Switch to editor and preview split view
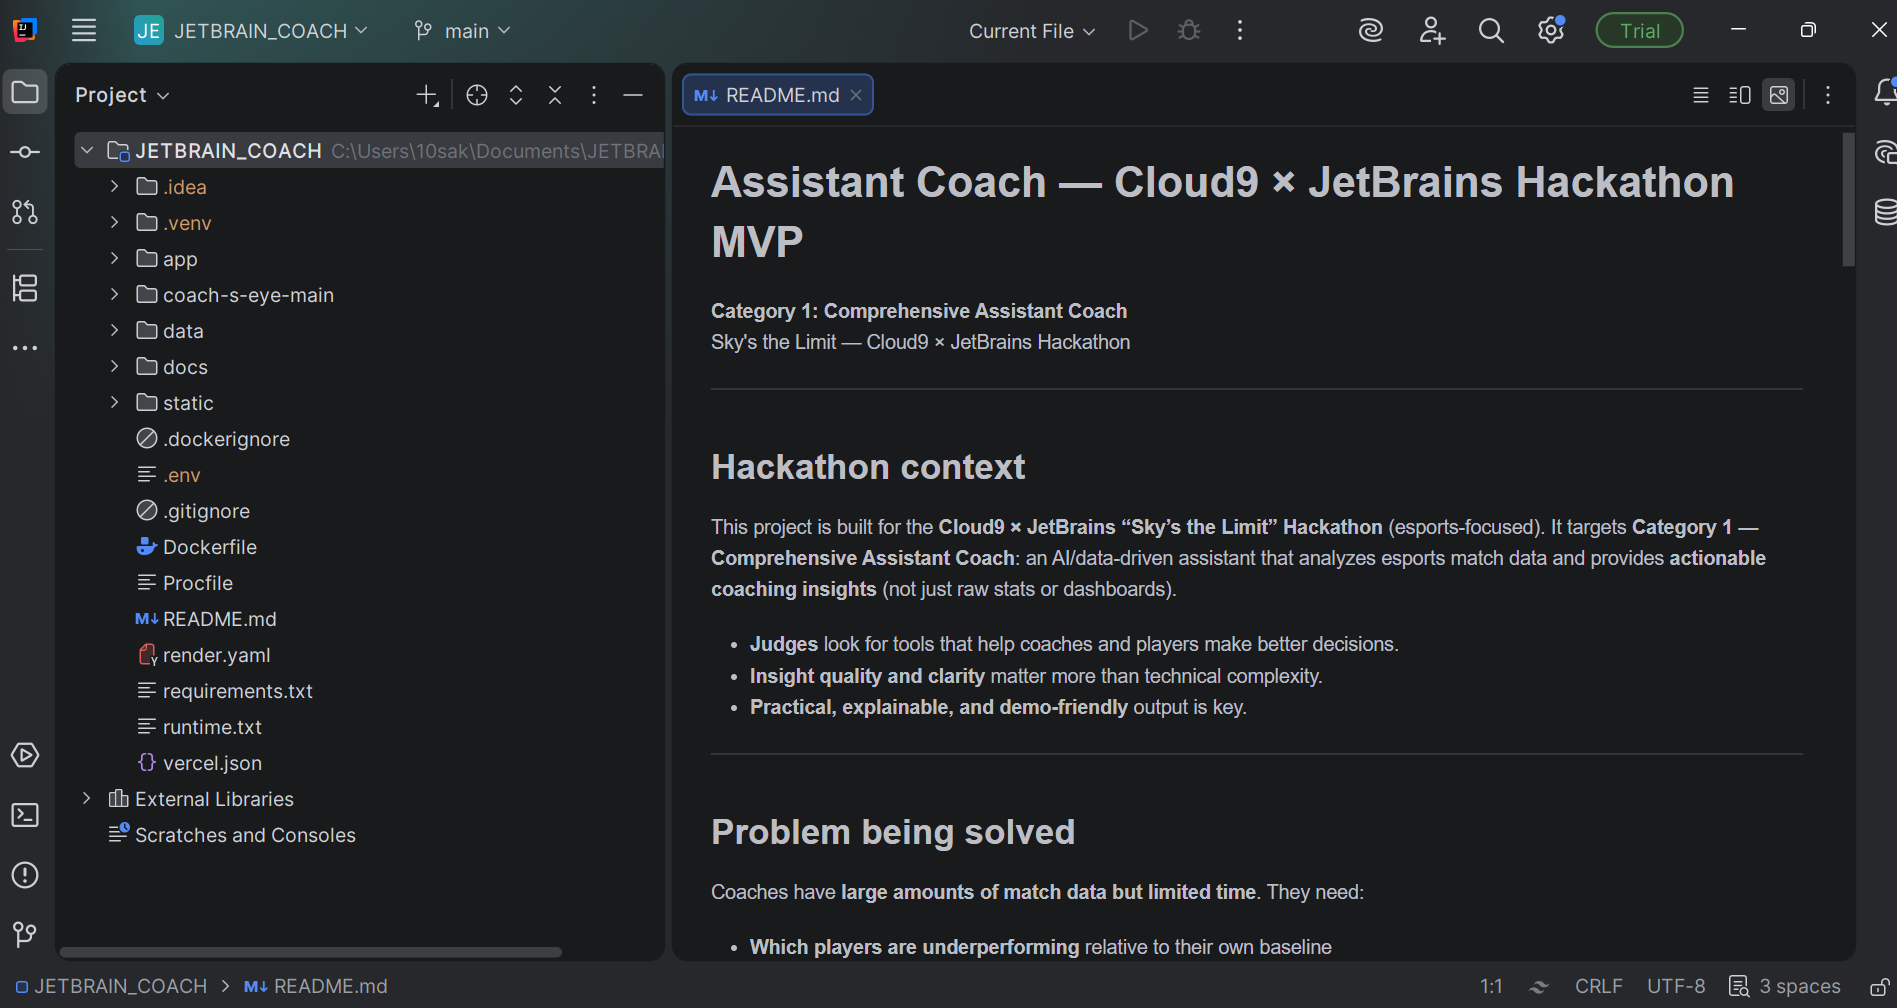Image resolution: width=1897 pixels, height=1008 pixels. [1739, 95]
